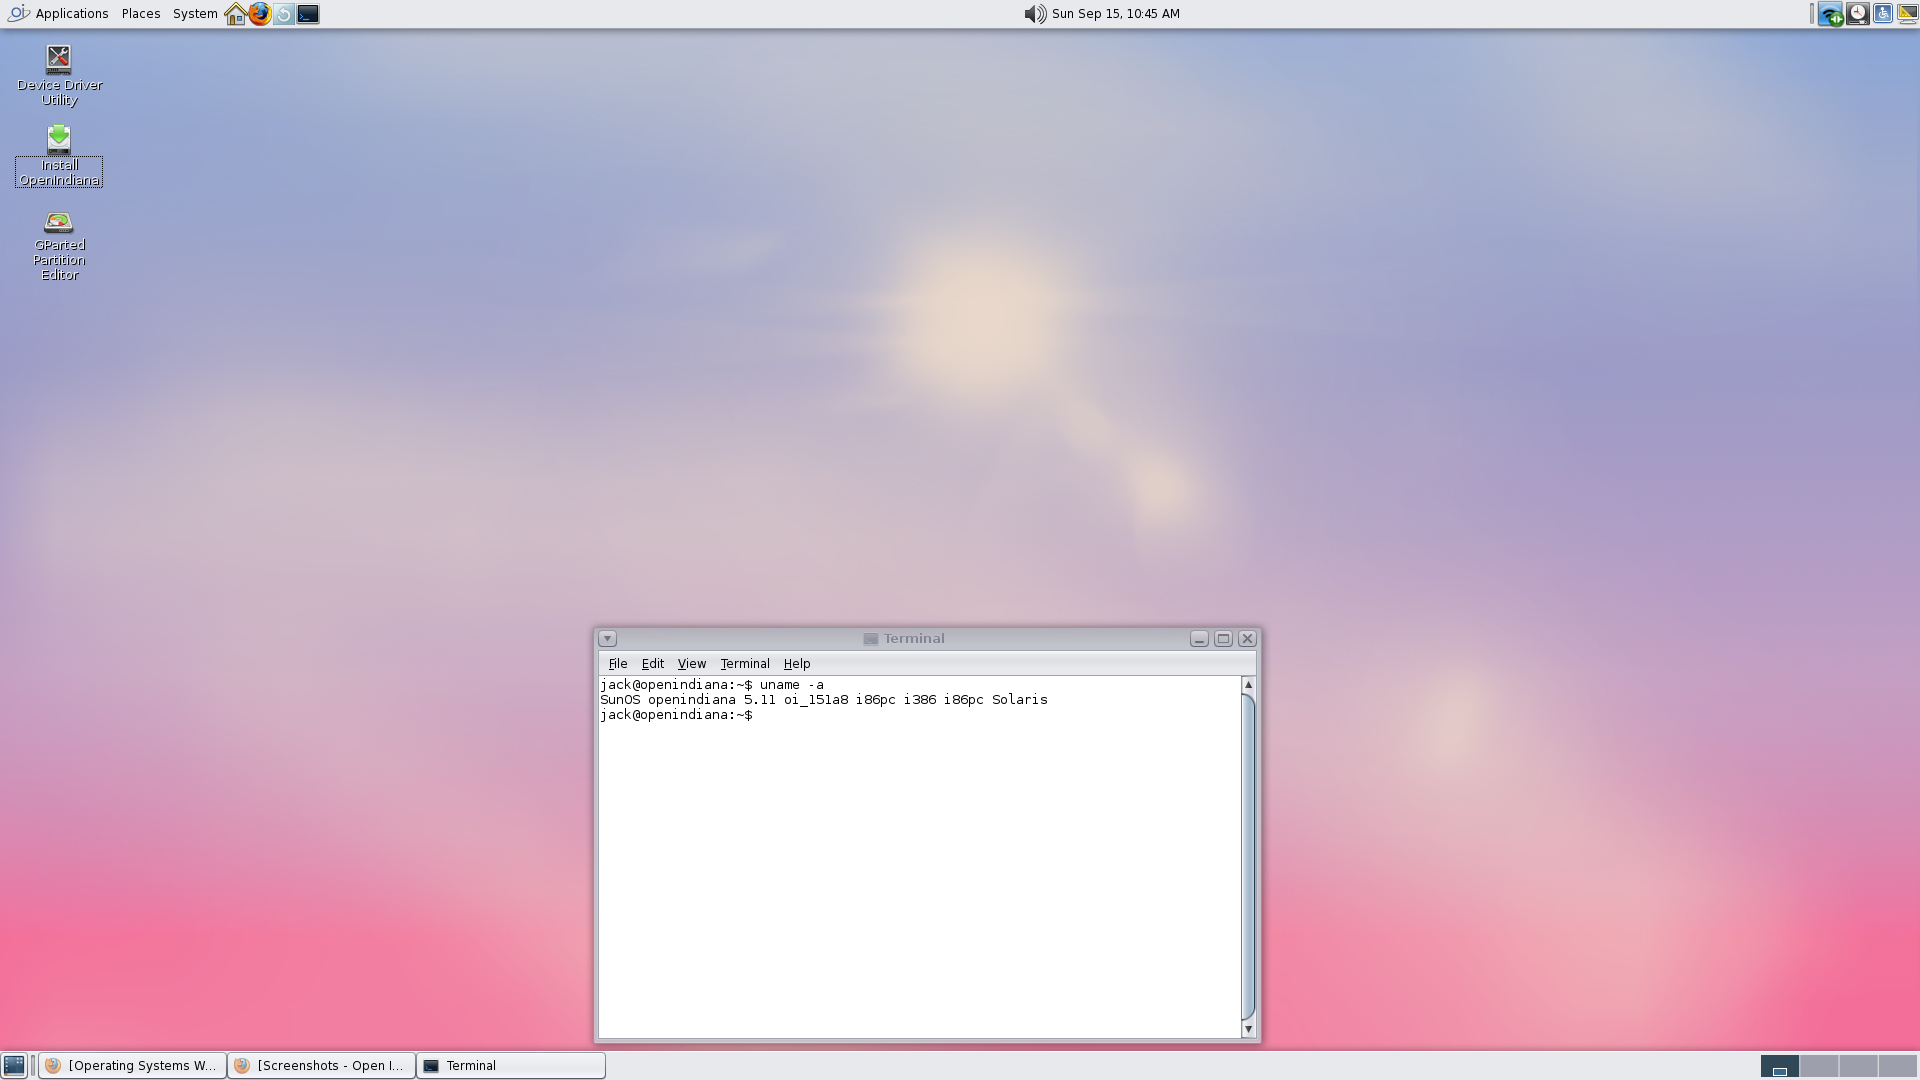This screenshot has height=1080, width=1920.
Task: Click the Terminal vertical scrollbar thumb
Action: (1248, 856)
